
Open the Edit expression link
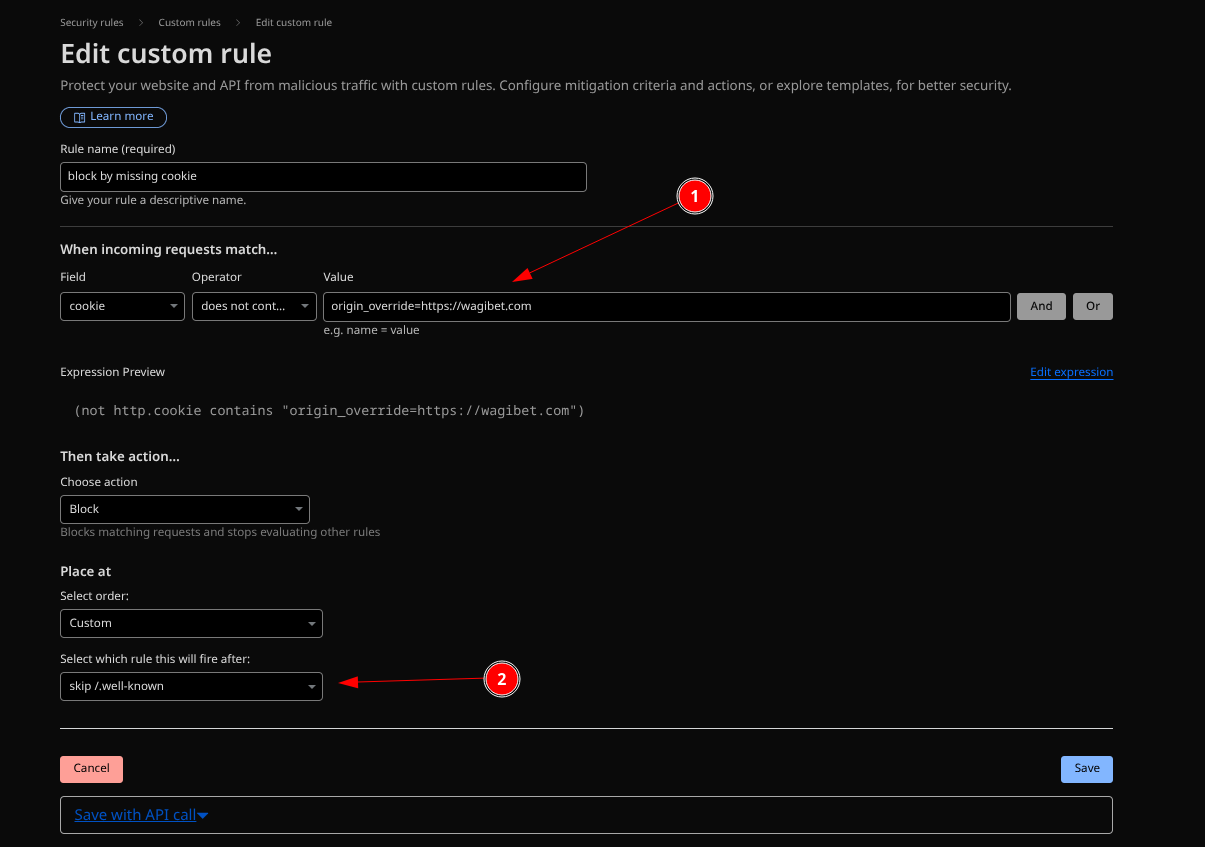pos(1071,372)
